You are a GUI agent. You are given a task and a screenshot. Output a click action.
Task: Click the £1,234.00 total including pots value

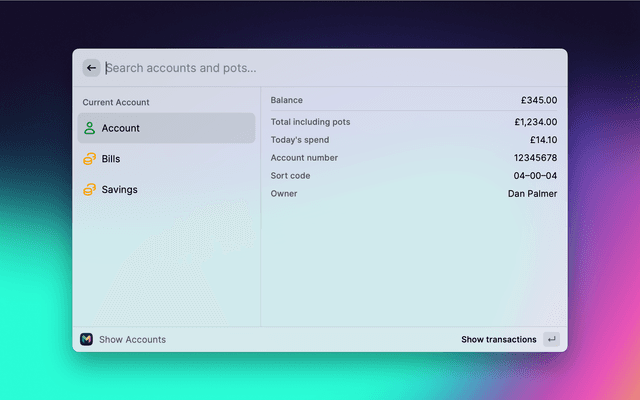click(x=536, y=122)
